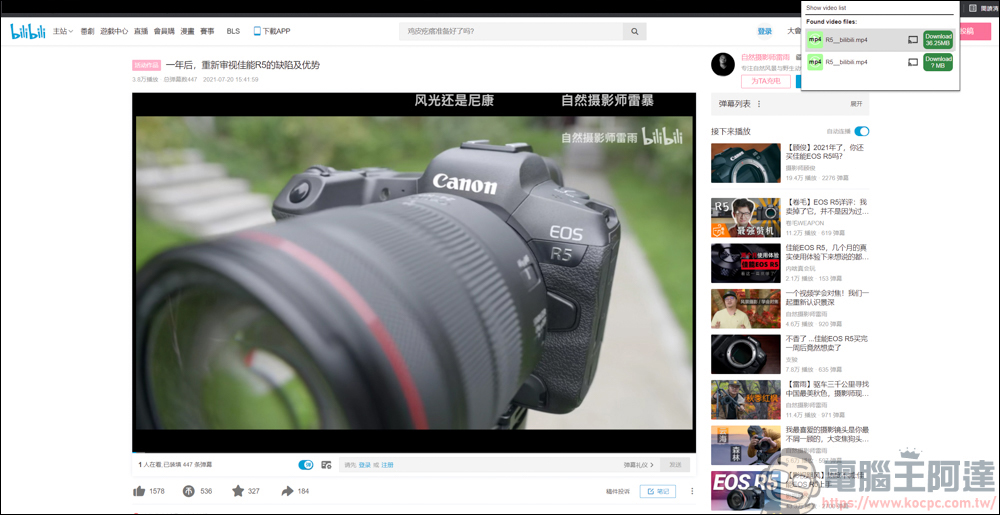
Task: Toggle the danmaku display switch under video
Action: point(306,465)
